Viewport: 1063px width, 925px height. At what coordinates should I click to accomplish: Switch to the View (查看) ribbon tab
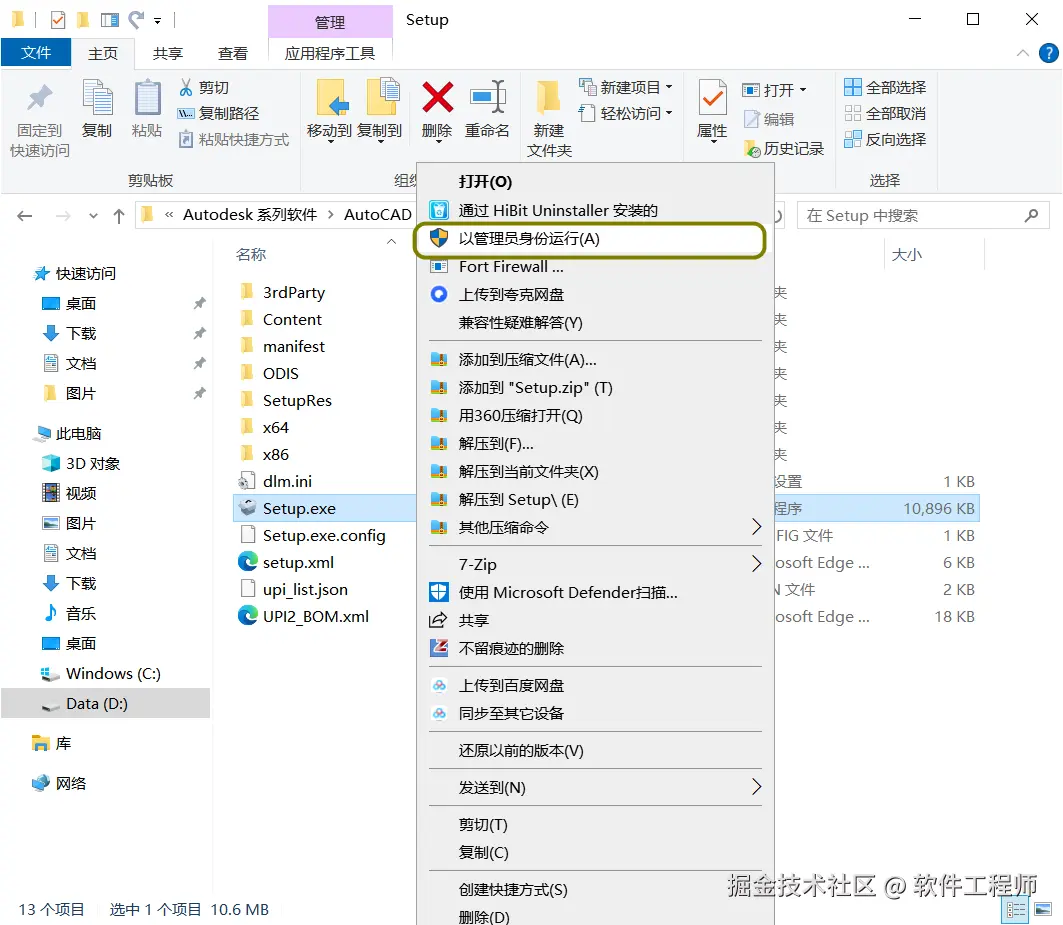pos(233,53)
